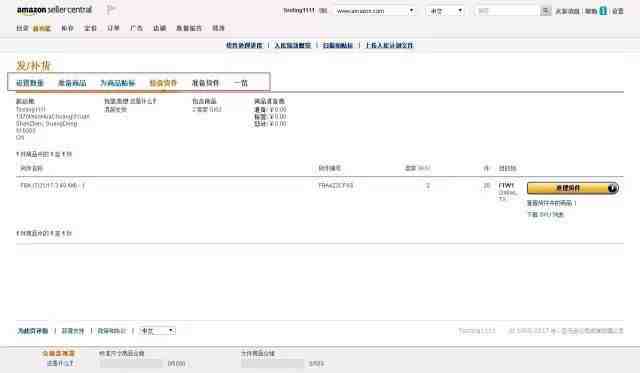Click the round arrow icon on yellow button

[612, 188]
